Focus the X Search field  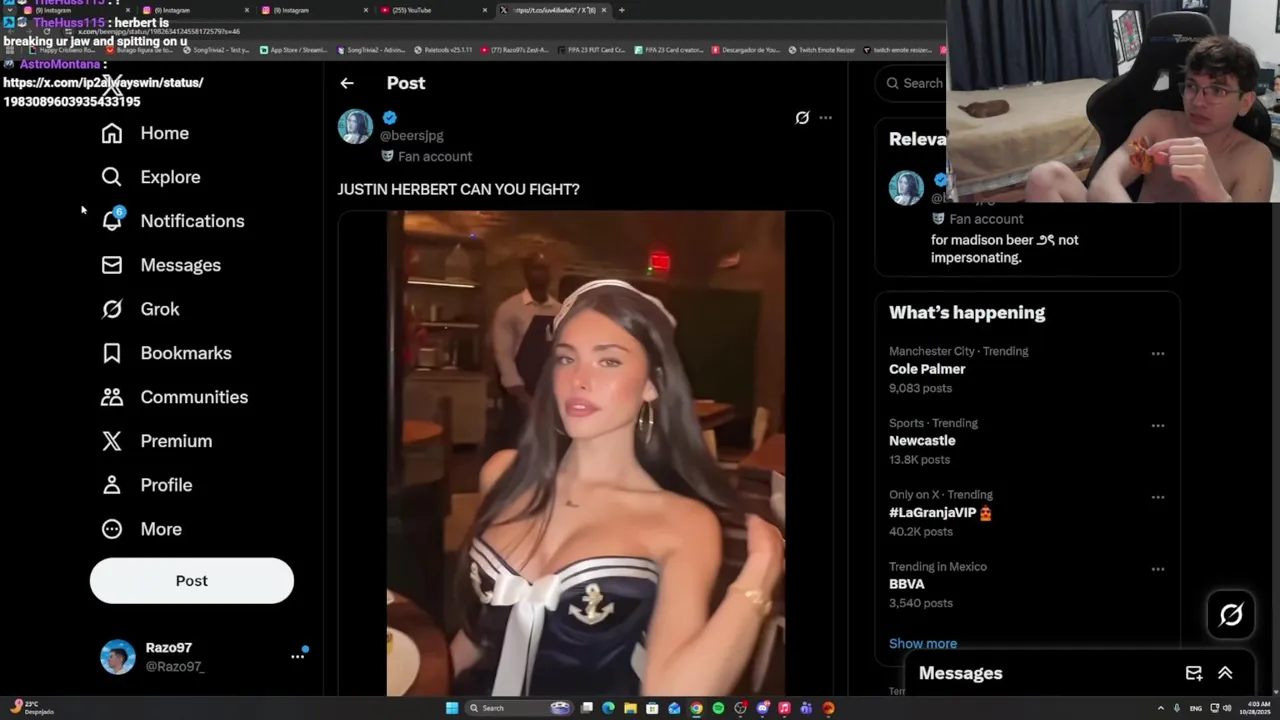[x=912, y=83]
